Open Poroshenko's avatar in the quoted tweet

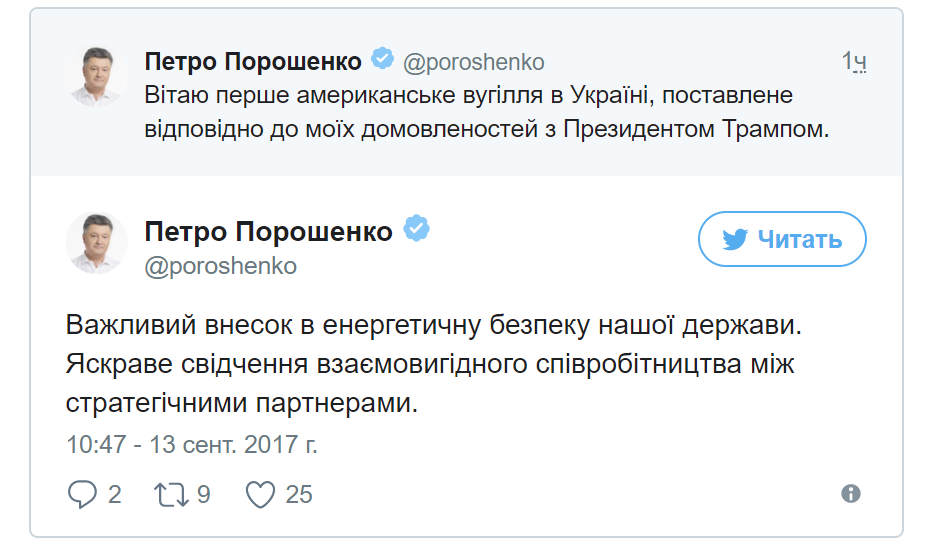[97, 74]
